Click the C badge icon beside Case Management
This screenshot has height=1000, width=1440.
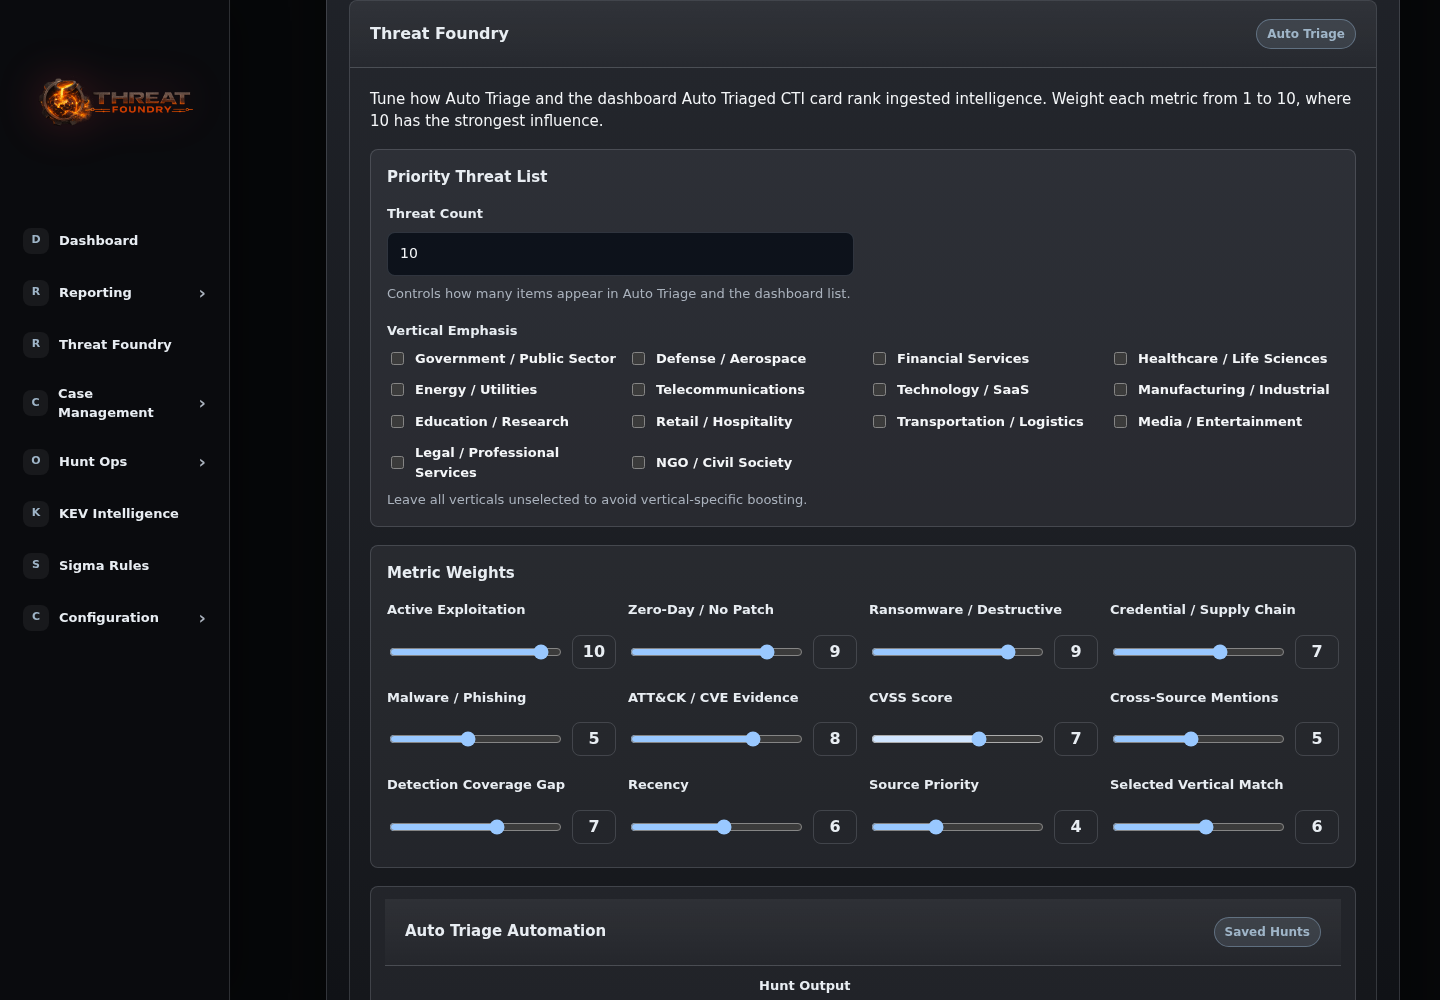[x=36, y=403]
